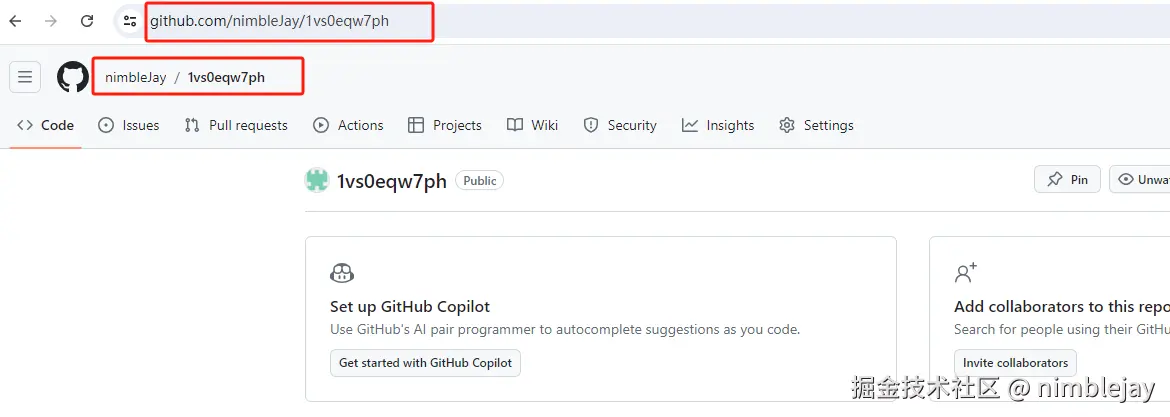Open the Insights tab

[x=718, y=125]
